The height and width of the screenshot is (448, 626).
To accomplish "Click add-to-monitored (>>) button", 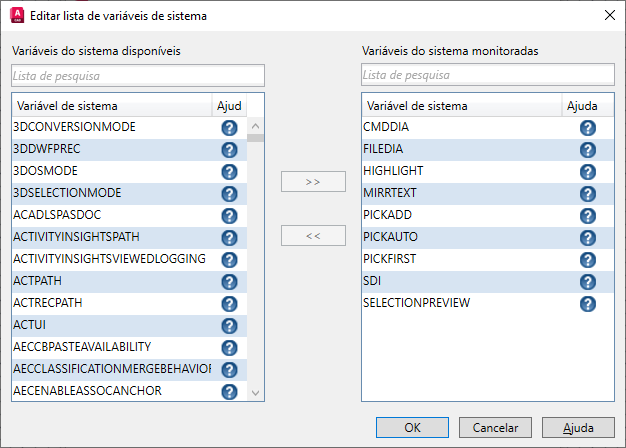I will pos(313,182).
